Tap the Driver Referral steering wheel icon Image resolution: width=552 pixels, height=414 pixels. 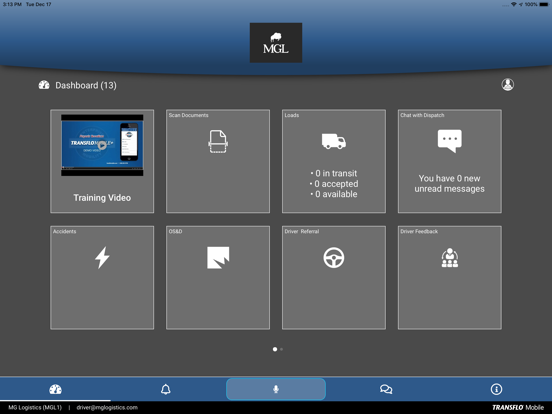tap(334, 258)
